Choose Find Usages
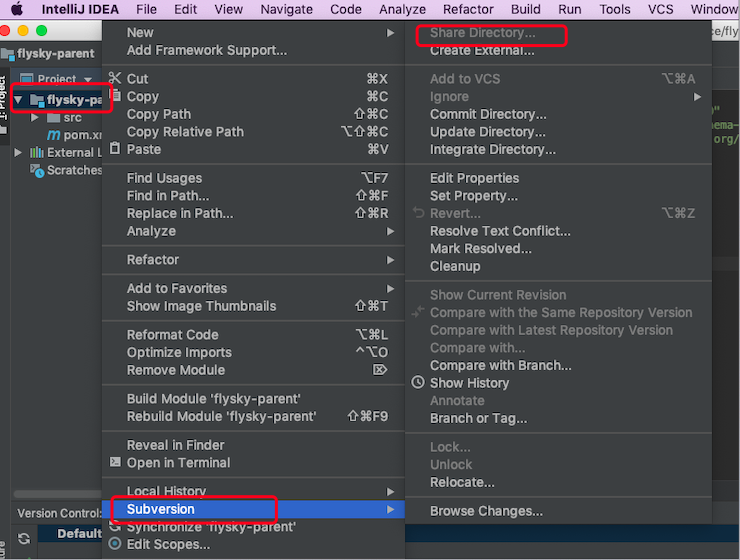 pyautogui.click(x=253, y=178)
